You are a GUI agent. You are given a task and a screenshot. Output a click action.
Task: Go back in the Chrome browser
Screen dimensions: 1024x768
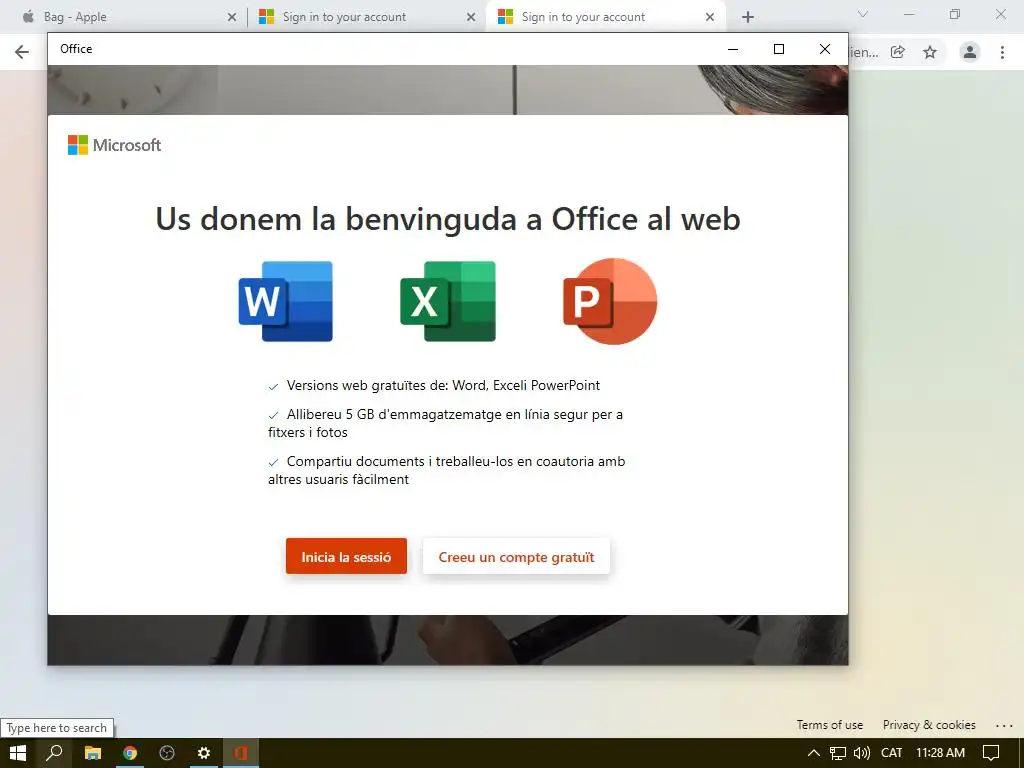tap(22, 52)
